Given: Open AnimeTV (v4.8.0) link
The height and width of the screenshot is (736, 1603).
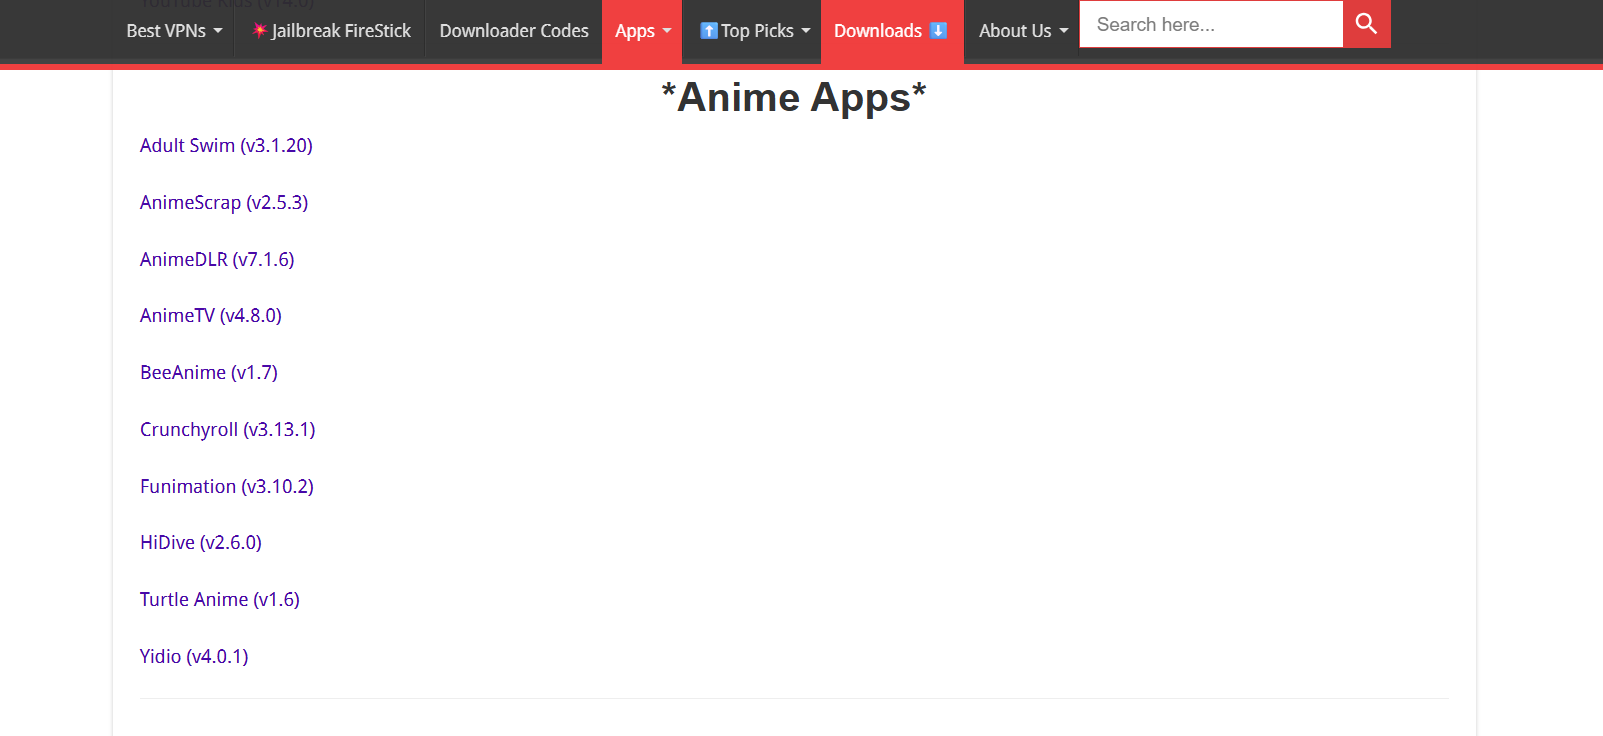Looking at the screenshot, I should tap(211, 316).
